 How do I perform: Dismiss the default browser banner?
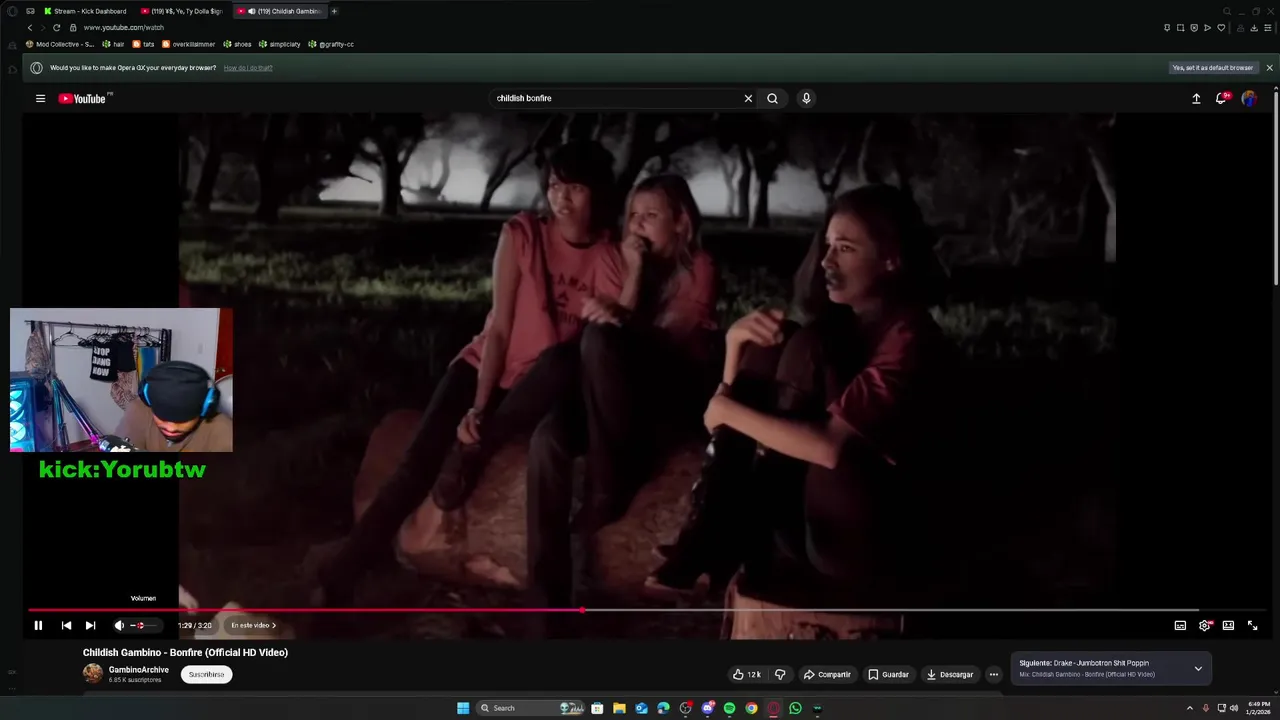pos(1270,68)
